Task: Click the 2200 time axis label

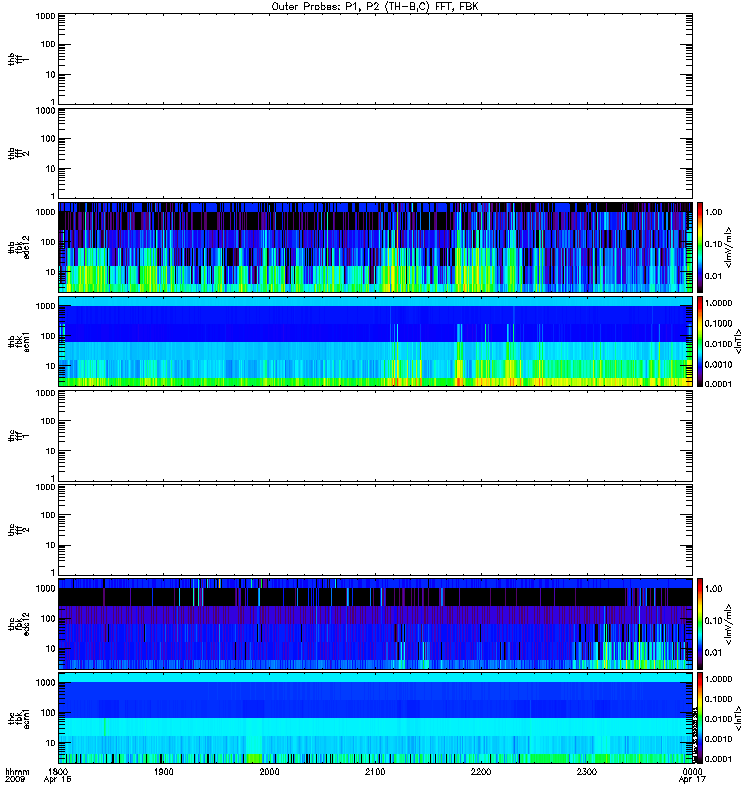Action: coord(481,772)
